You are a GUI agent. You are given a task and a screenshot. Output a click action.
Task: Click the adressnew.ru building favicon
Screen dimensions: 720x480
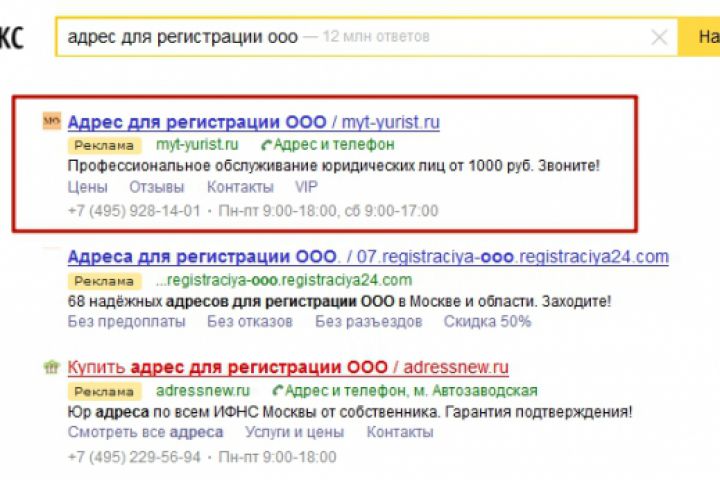(x=51, y=367)
